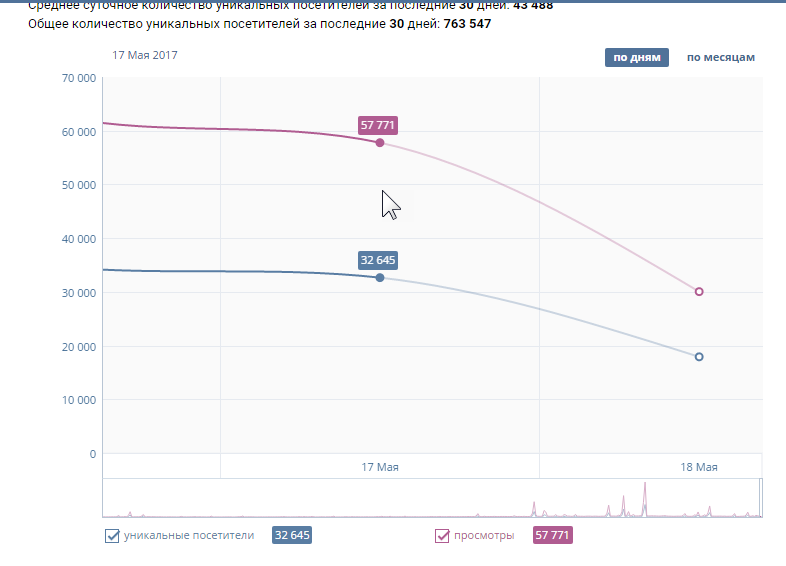Click the filled pink data point on 17 Мая
Image resolution: width=786 pixels, height=566 pixels.
click(380, 143)
